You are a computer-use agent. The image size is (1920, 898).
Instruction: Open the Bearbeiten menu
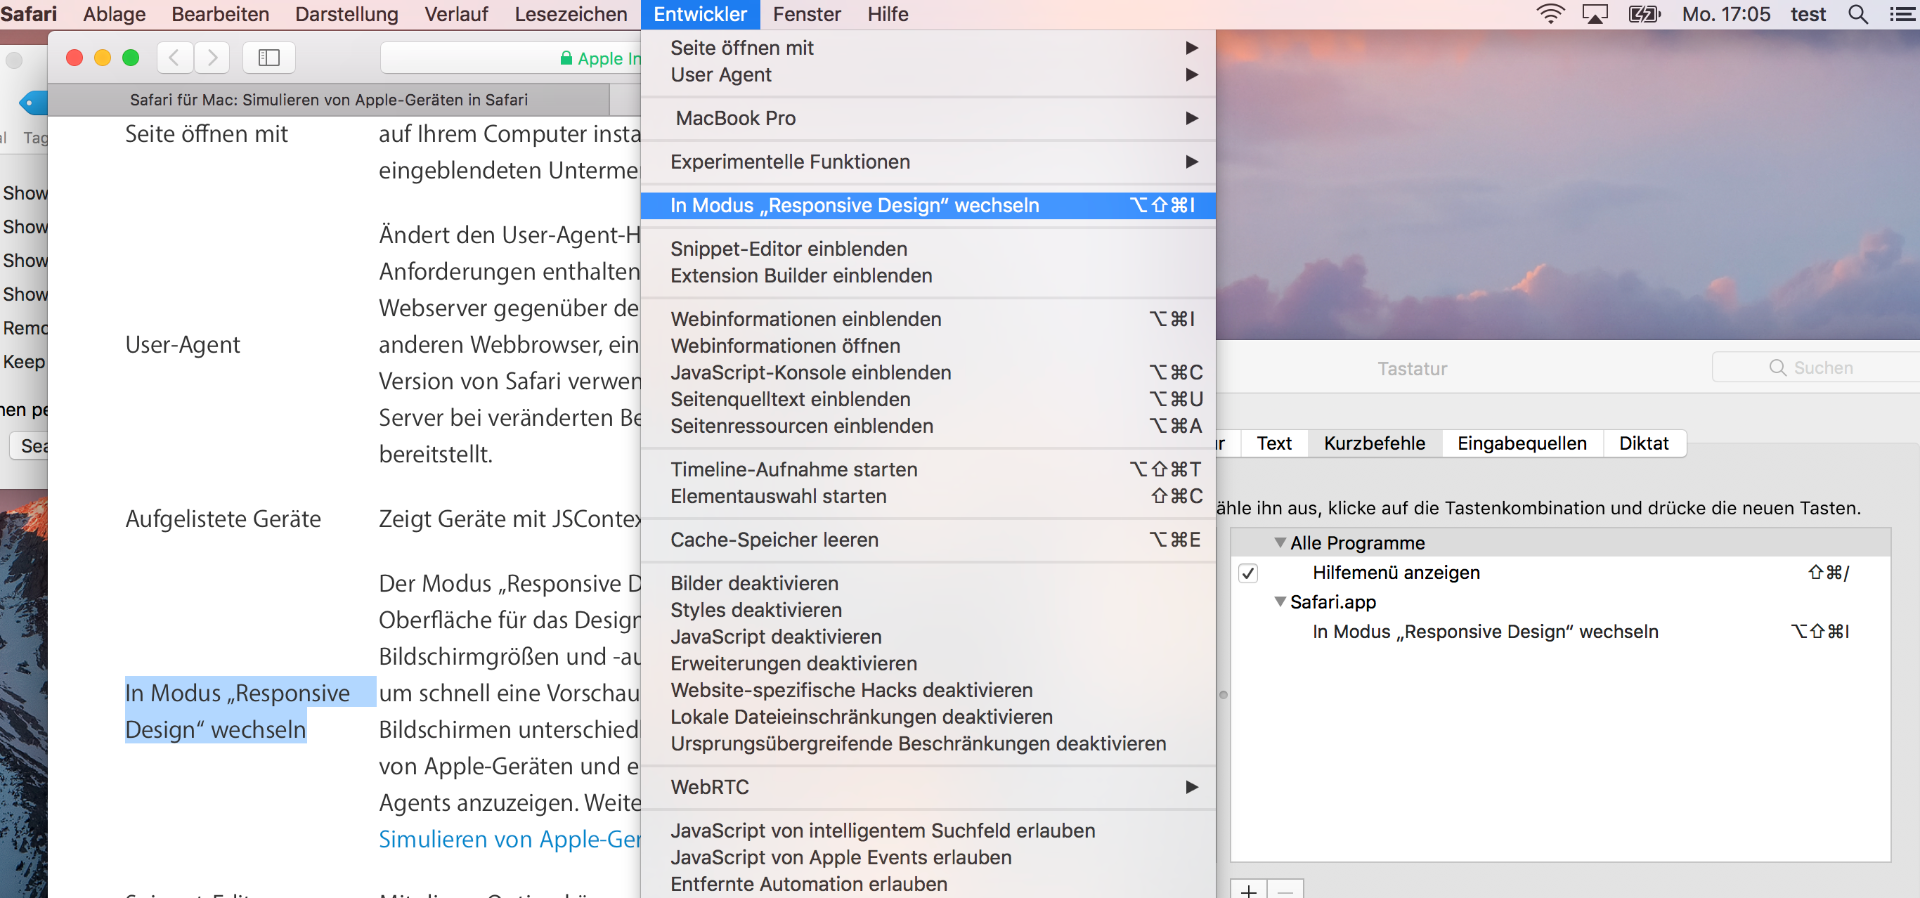click(220, 14)
